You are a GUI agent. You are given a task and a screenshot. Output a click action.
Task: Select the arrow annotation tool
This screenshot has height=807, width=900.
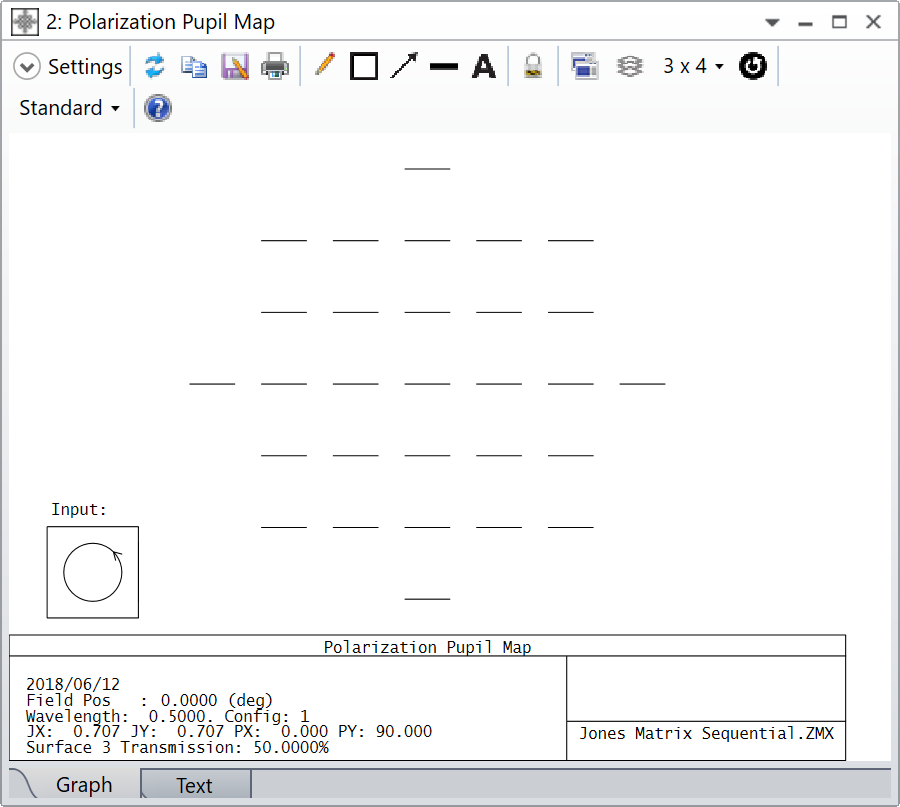pyautogui.click(x=404, y=66)
